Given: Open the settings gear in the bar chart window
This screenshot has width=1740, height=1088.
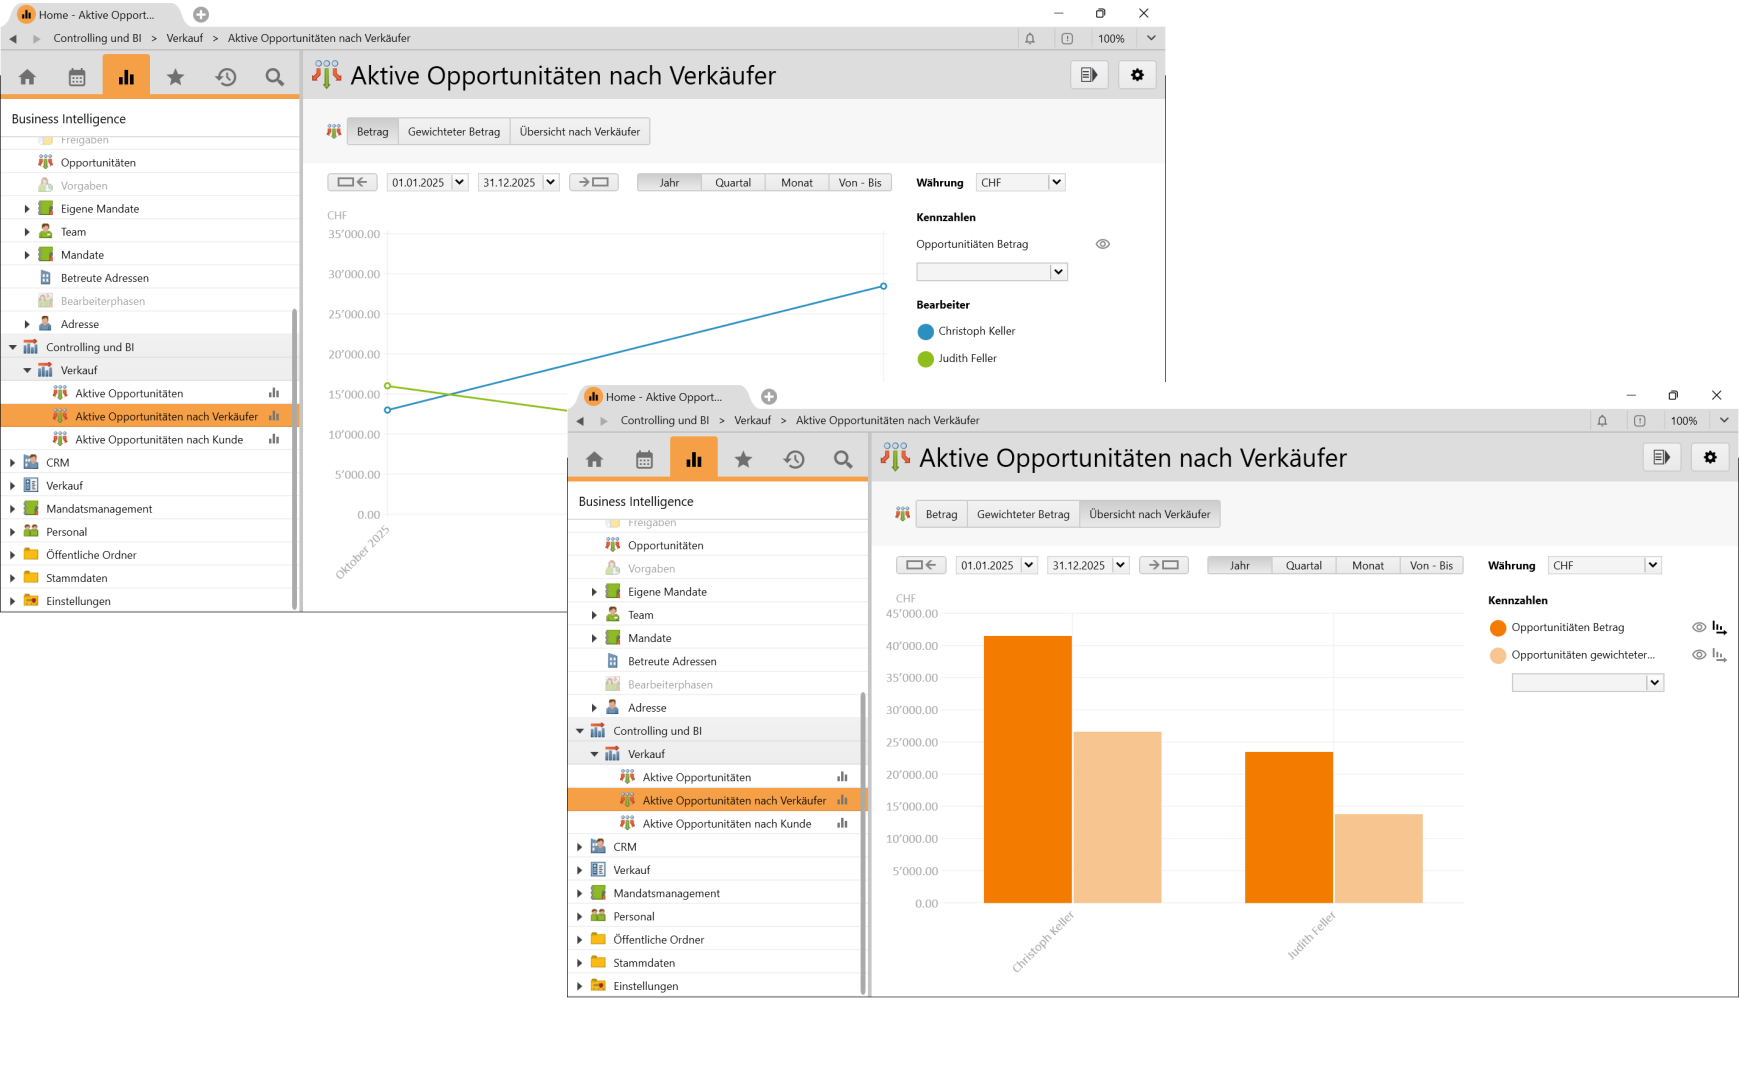Looking at the screenshot, I should click(1710, 457).
